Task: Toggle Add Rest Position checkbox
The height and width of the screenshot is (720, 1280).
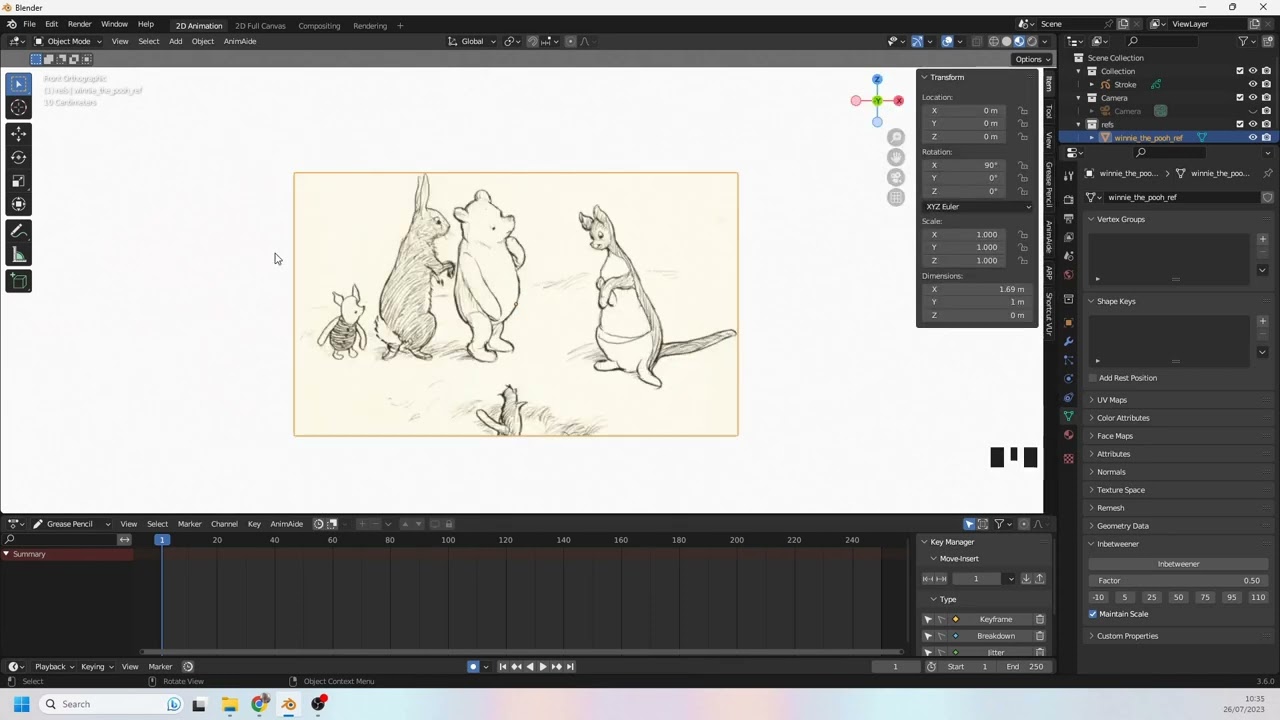Action: [1093, 378]
